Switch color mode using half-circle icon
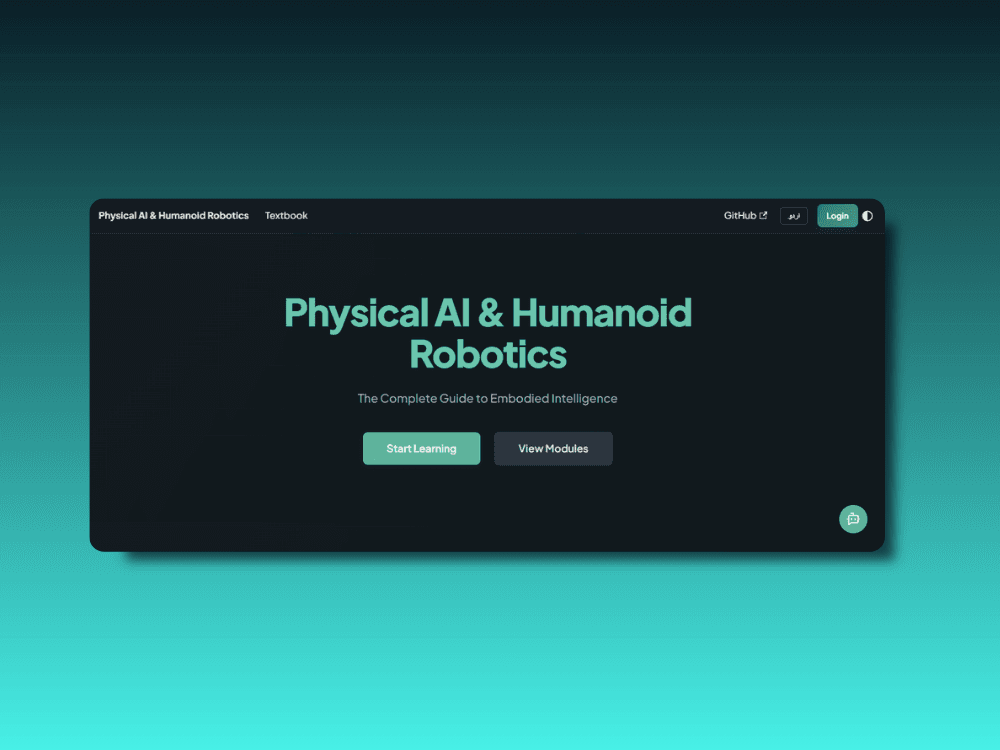Image resolution: width=1000 pixels, height=750 pixels. coord(867,216)
